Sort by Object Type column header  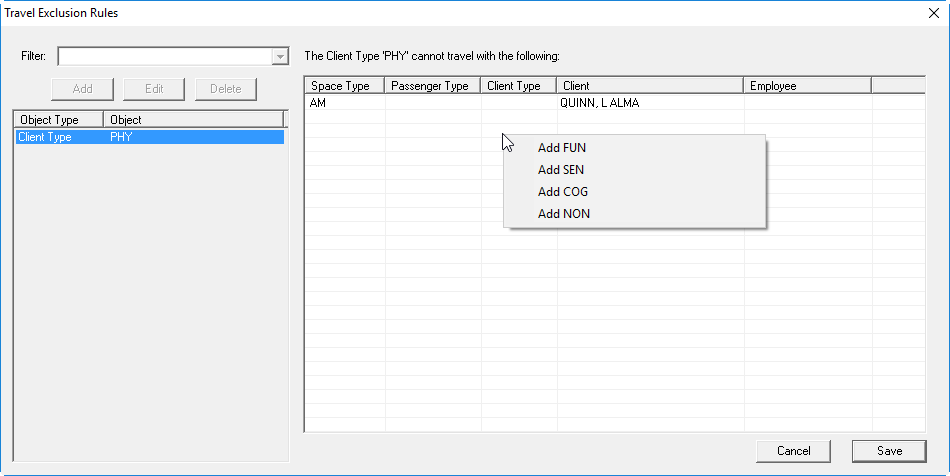[x=59, y=120]
